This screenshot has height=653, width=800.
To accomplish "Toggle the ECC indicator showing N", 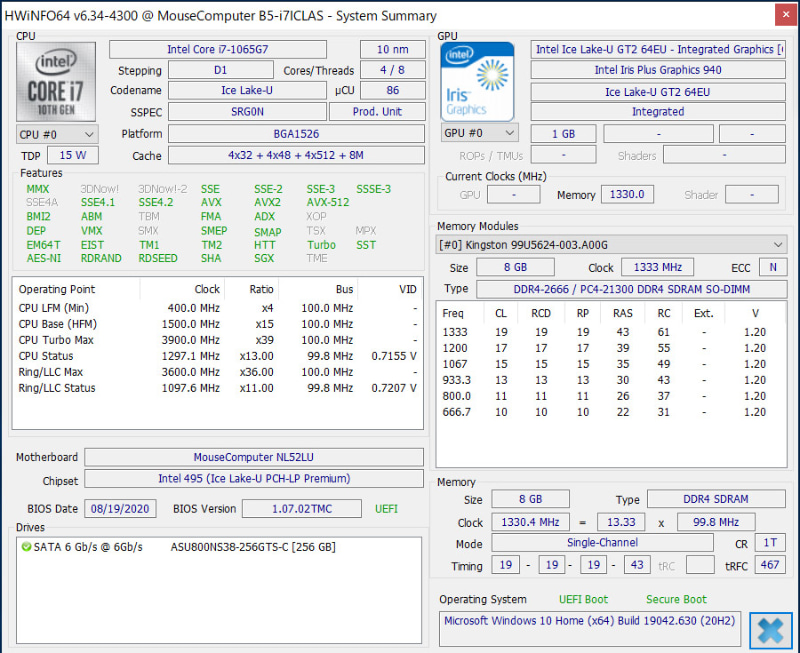I will 771,268.
